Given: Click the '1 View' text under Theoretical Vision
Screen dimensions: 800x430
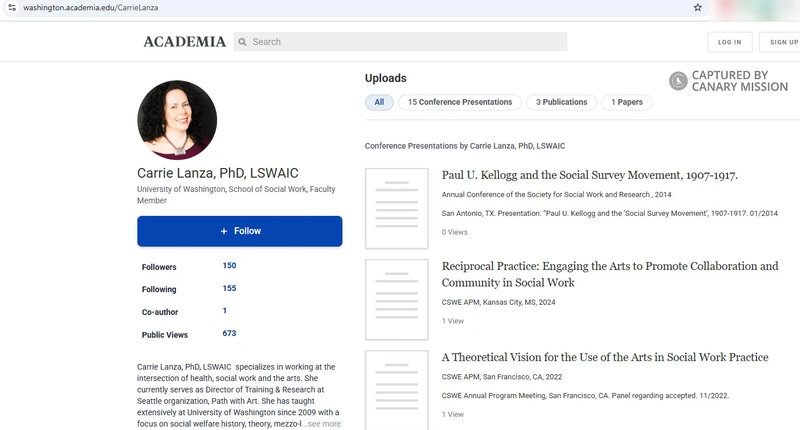Looking at the screenshot, I should (453, 414).
